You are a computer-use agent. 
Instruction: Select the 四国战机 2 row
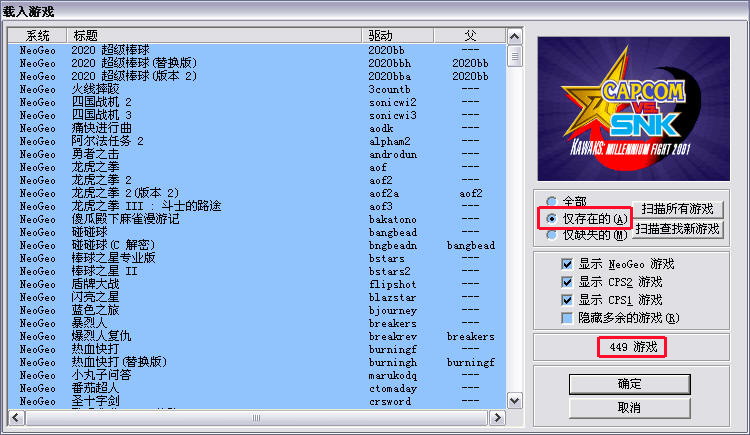[257, 102]
